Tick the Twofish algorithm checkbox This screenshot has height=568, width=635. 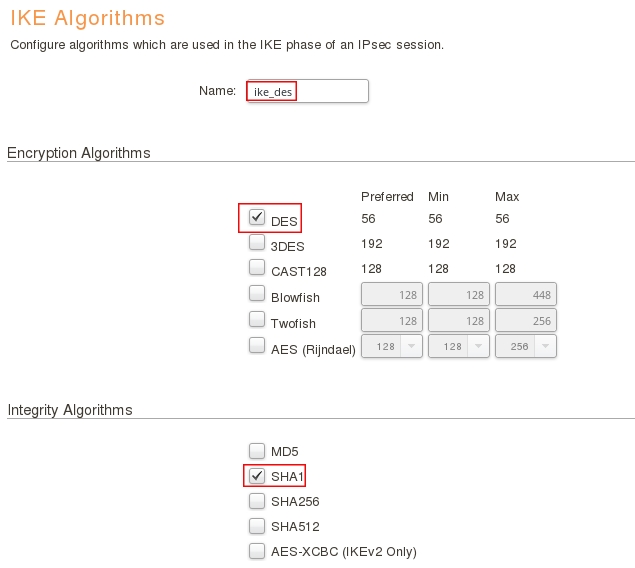[257, 320]
